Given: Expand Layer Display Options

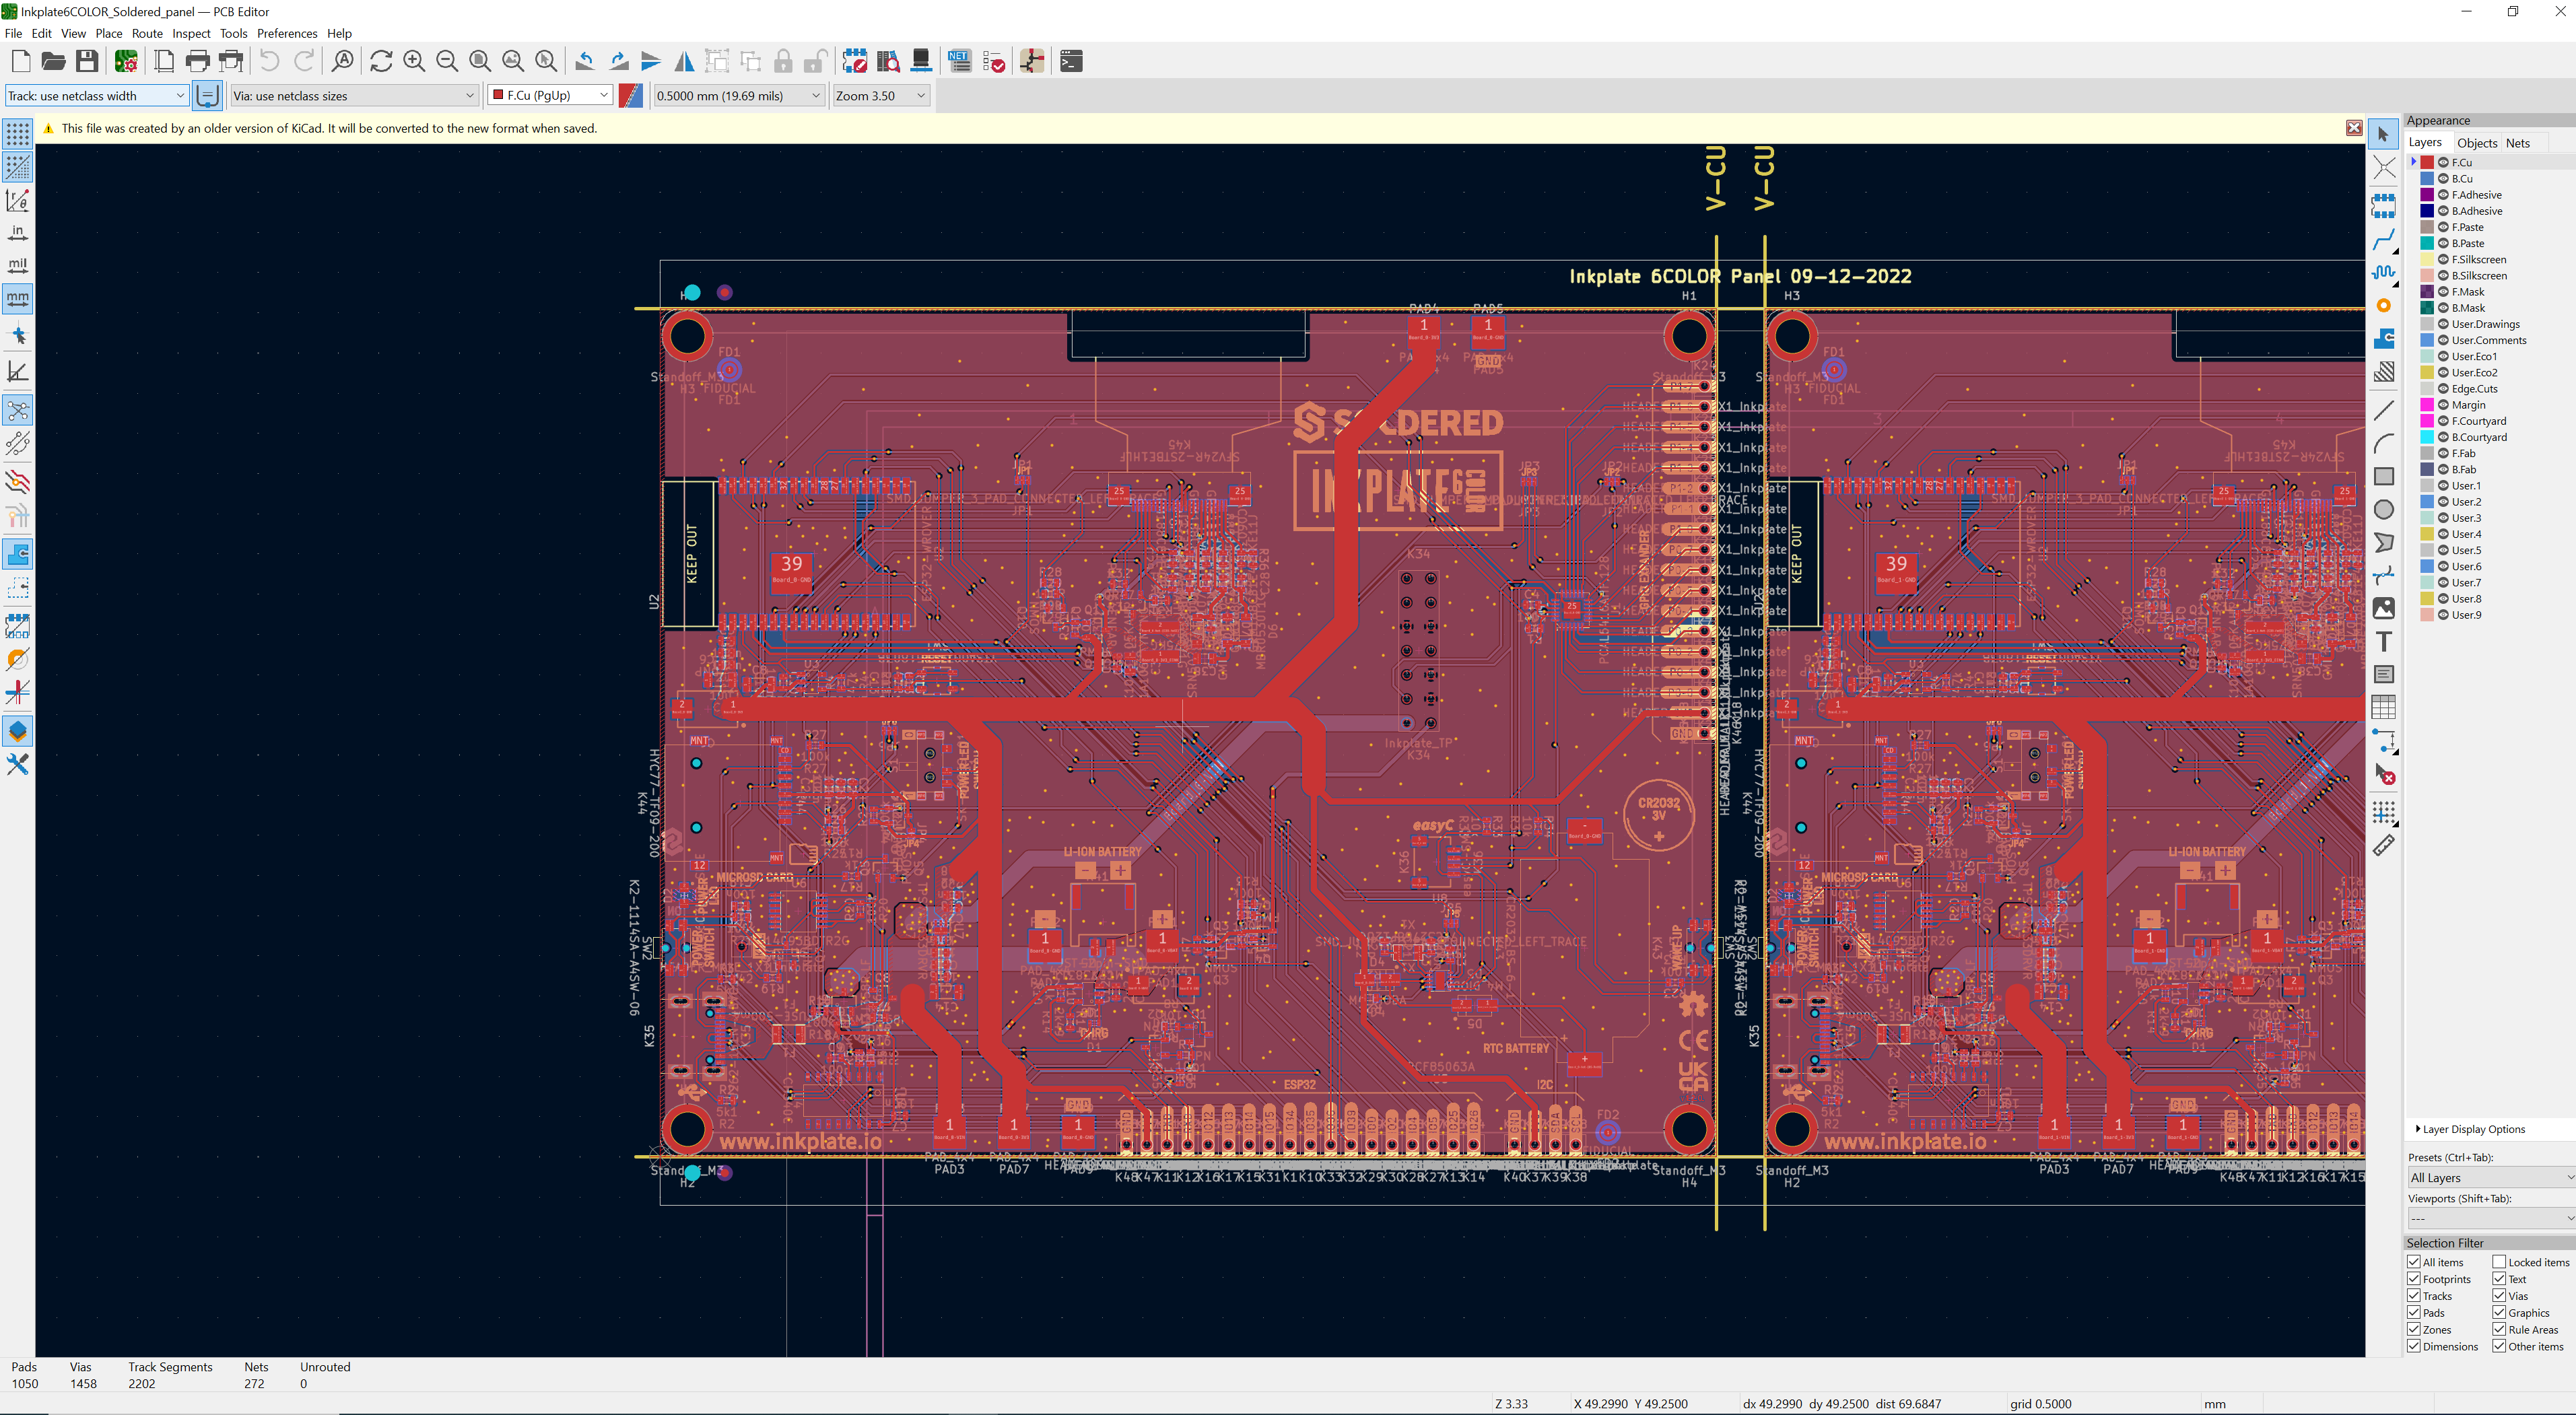Looking at the screenshot, I should pyautogui.click(x=2470, y=1129).
